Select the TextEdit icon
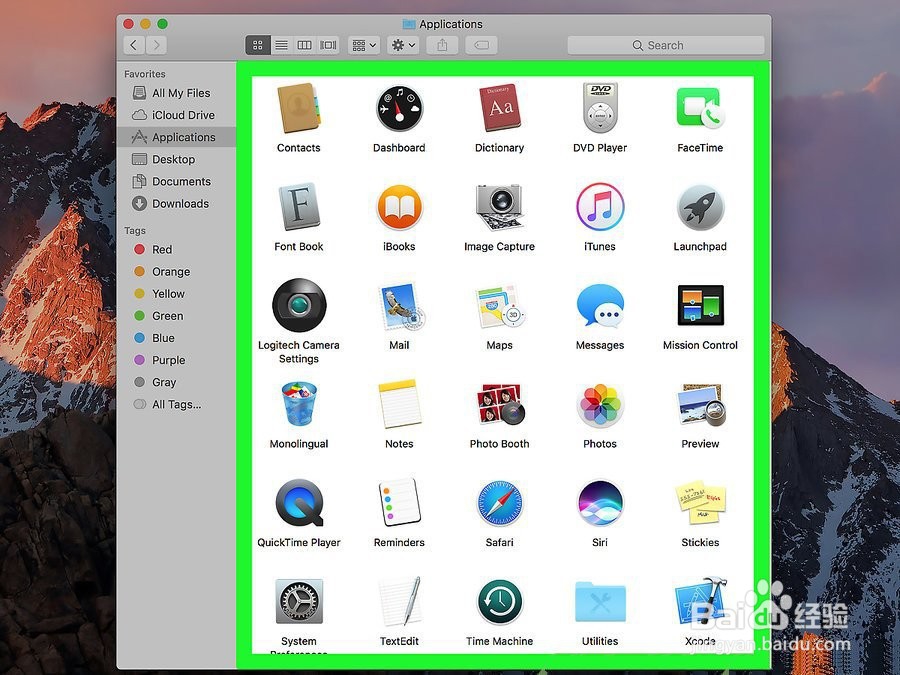This screenshot has width=900, height=675. [x=399, y=602]
